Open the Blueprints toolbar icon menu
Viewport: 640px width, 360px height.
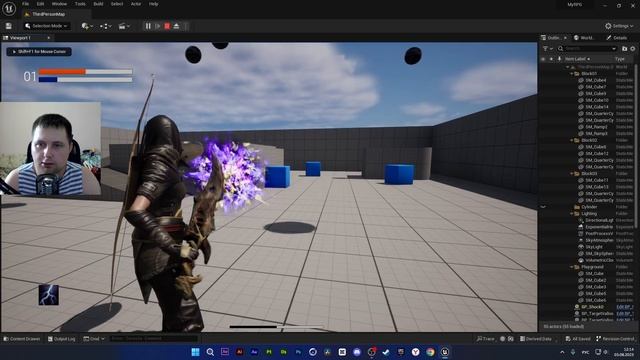(x=106, y=26)
